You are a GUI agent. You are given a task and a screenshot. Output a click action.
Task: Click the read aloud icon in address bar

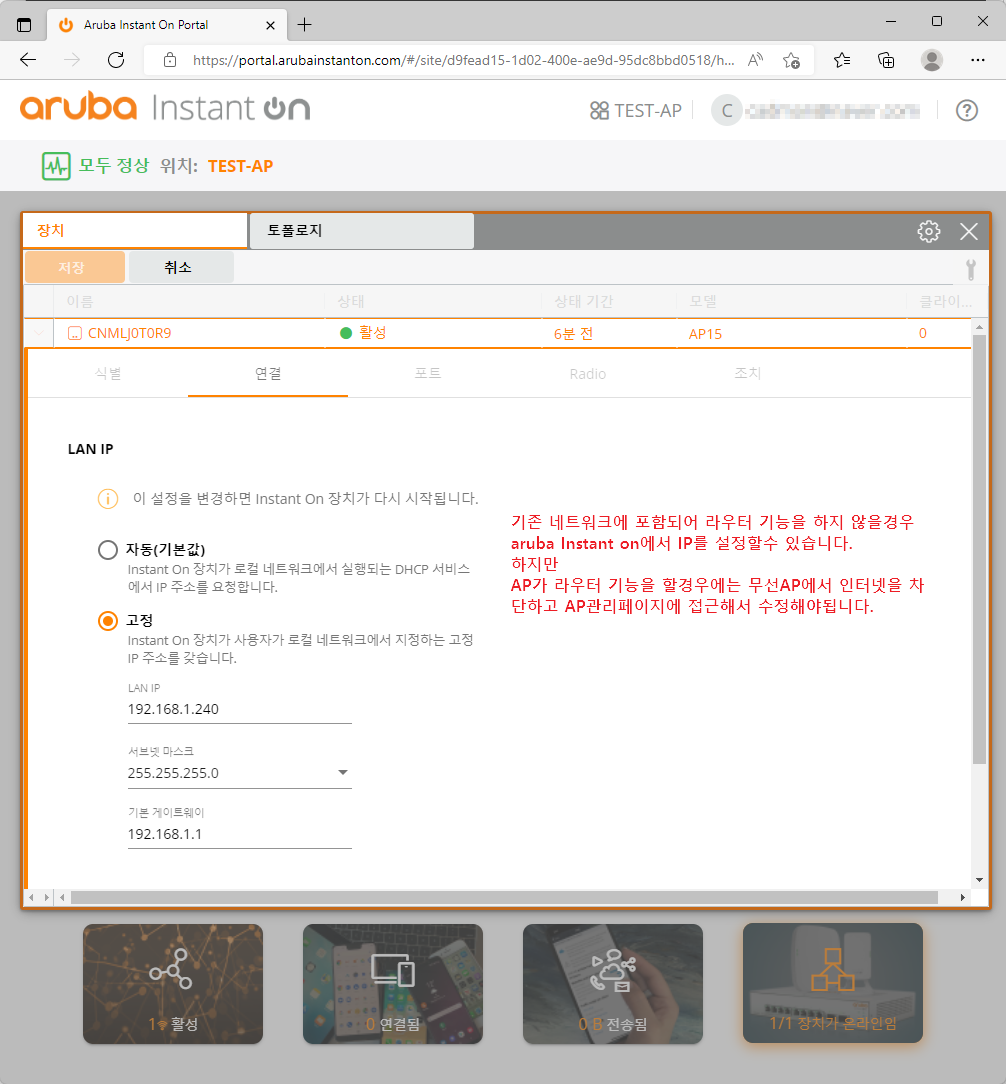(755, 60)
